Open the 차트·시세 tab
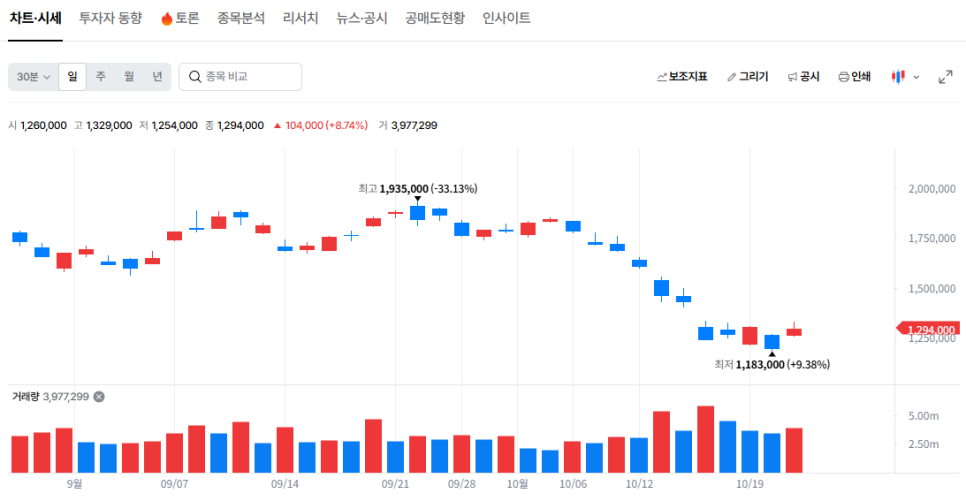966x501 pixels. point(35,18)
